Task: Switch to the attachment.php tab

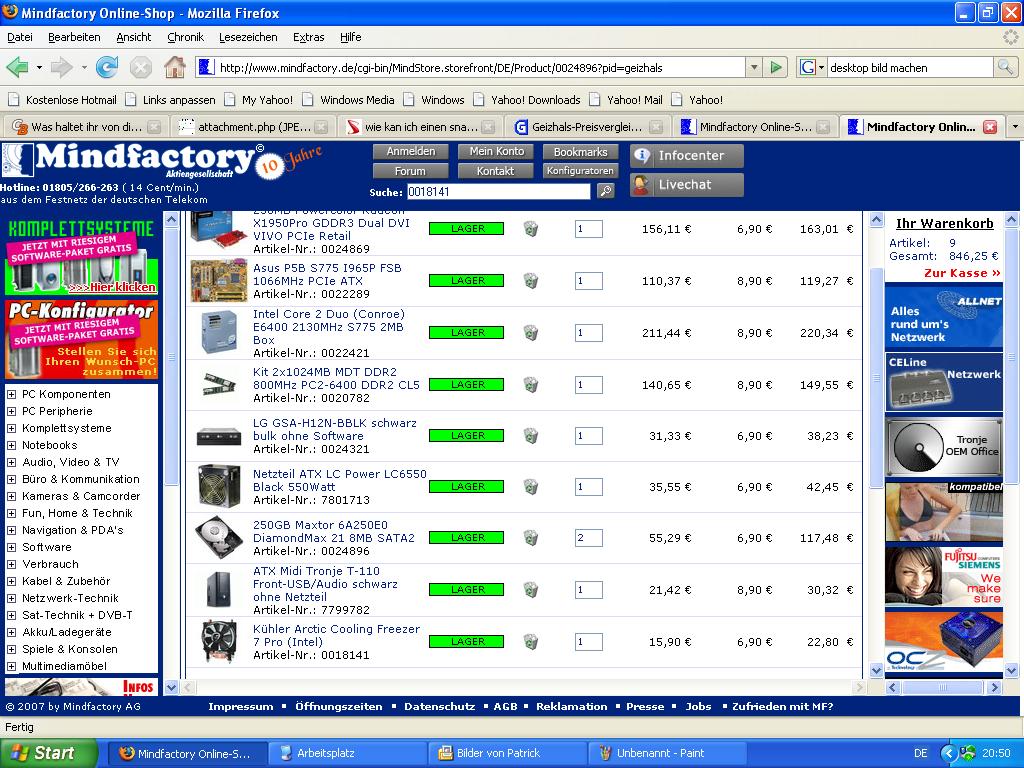Action: tap(254, 127)
